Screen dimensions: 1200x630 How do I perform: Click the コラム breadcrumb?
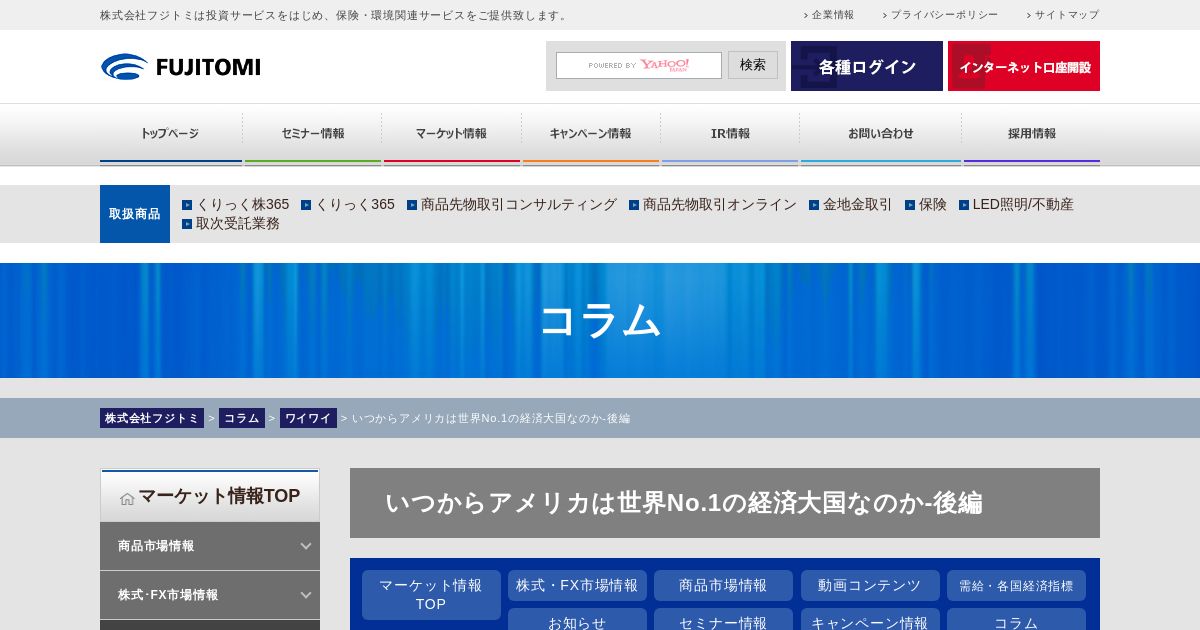pos(242,418)
